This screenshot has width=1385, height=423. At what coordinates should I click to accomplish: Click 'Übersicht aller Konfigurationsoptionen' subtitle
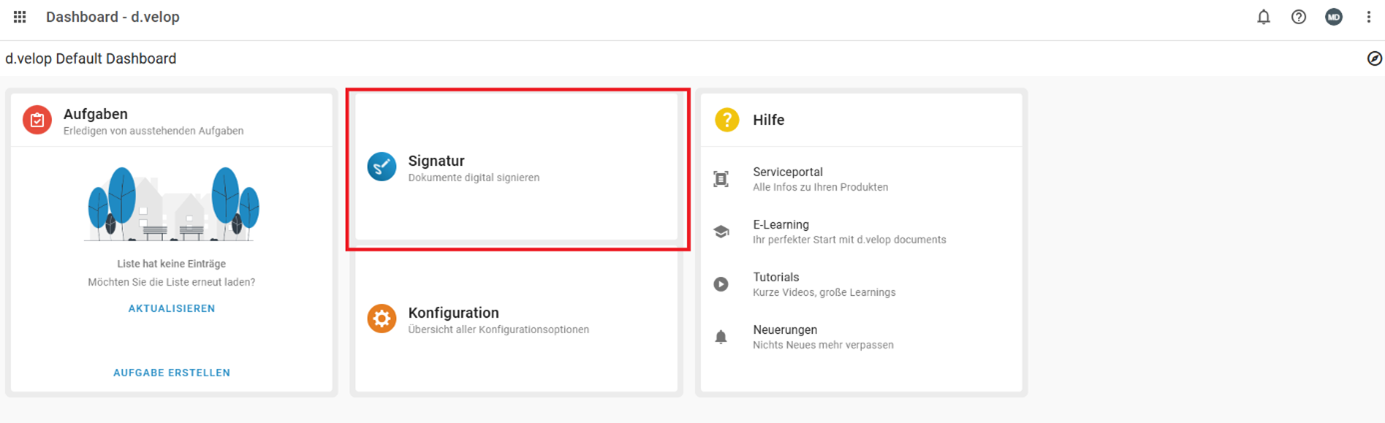(x=499, y=330)
